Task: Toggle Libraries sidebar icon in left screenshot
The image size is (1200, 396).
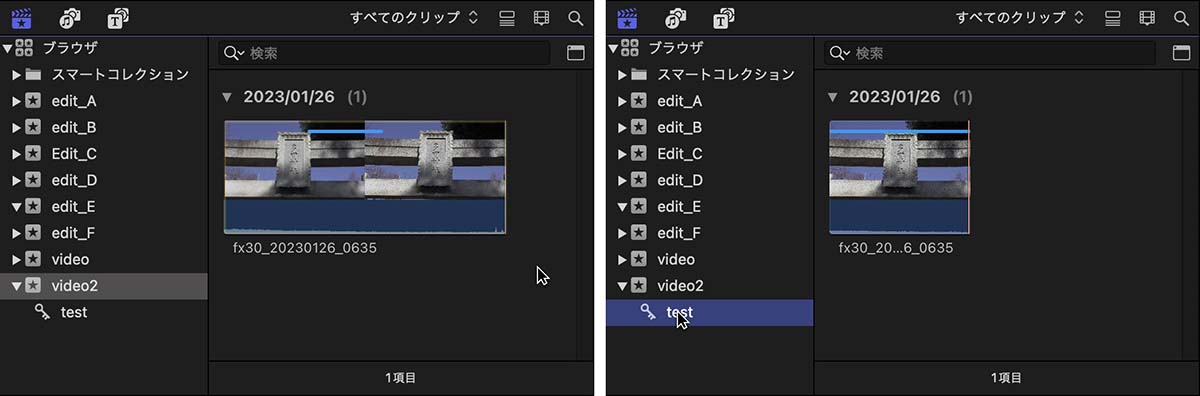Action: pyautogui.click(x=22, y=18)
